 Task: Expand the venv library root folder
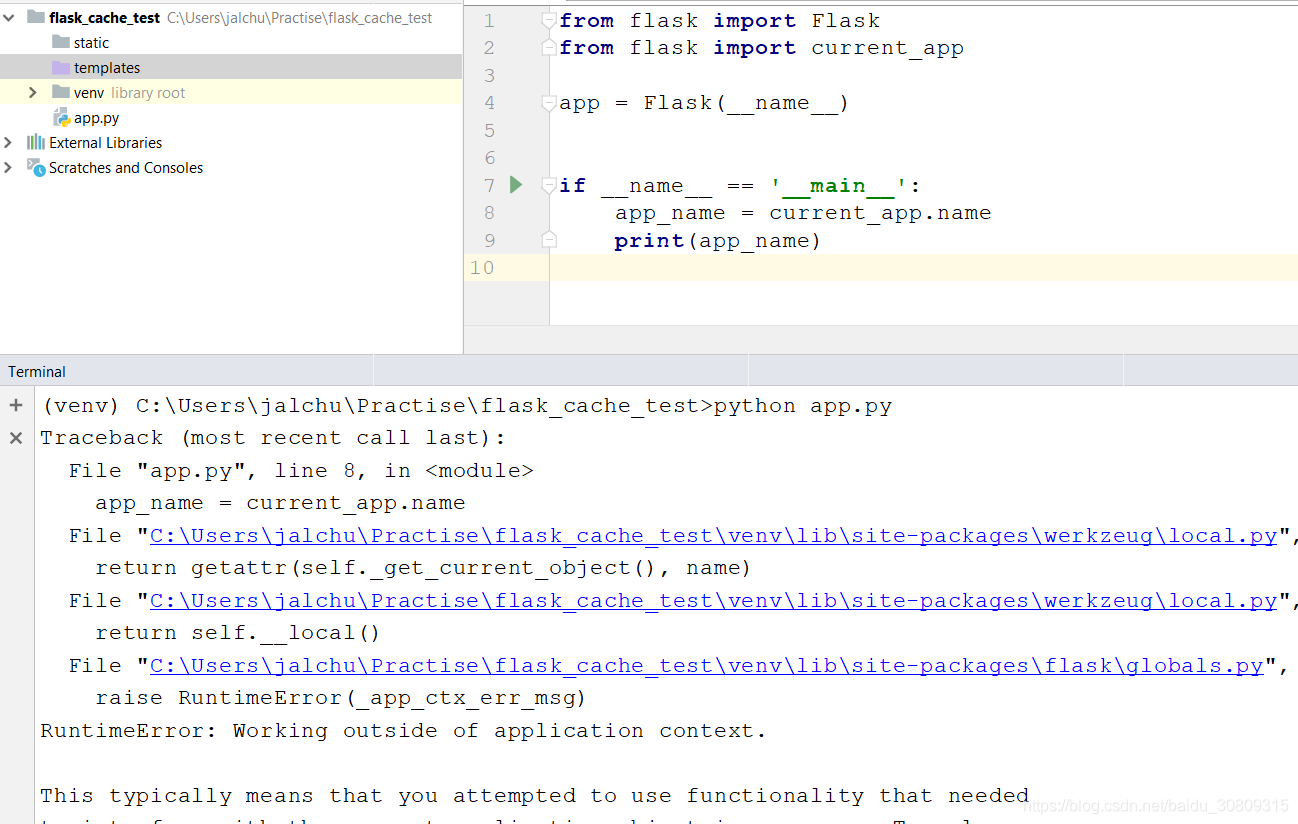click(32, 92)
